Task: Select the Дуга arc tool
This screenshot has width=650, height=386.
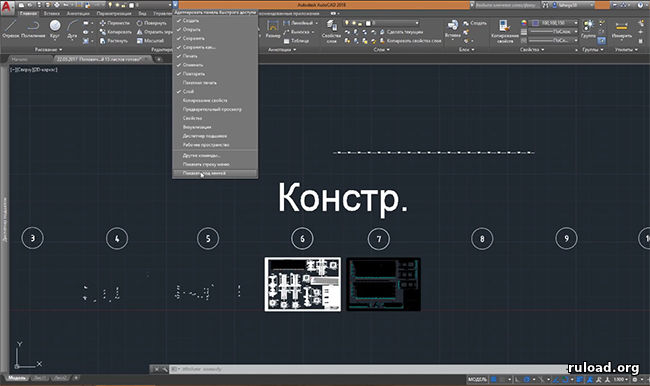Action: 72,29
